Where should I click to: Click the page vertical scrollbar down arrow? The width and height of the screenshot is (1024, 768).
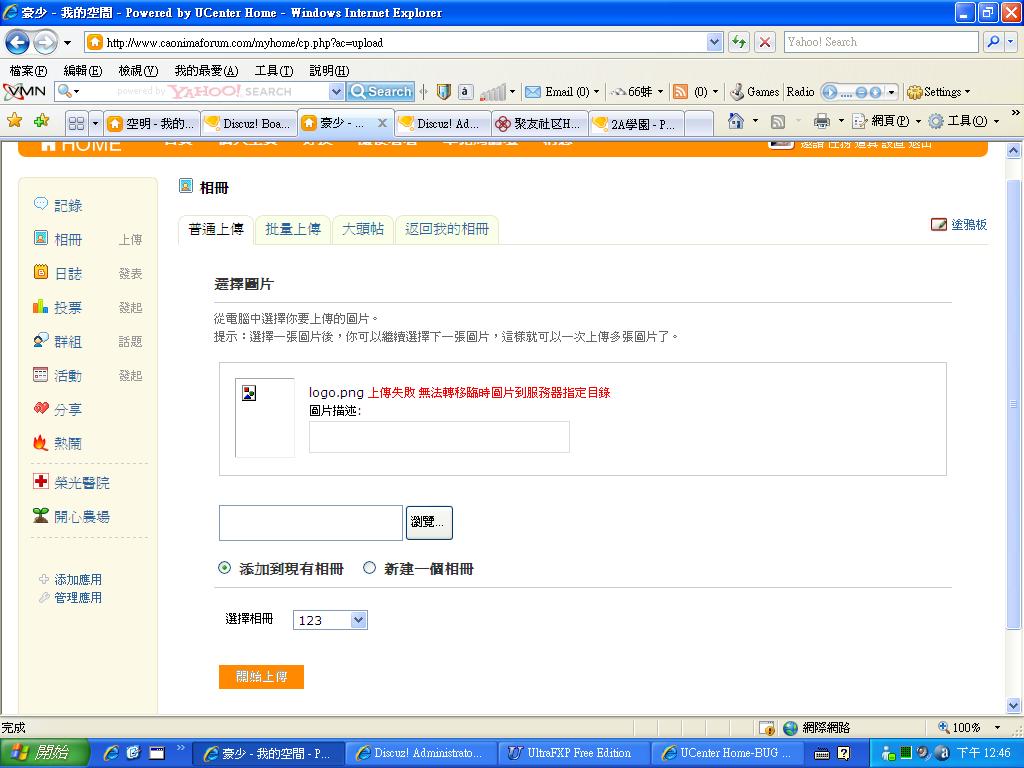(x=1014, y=705)
